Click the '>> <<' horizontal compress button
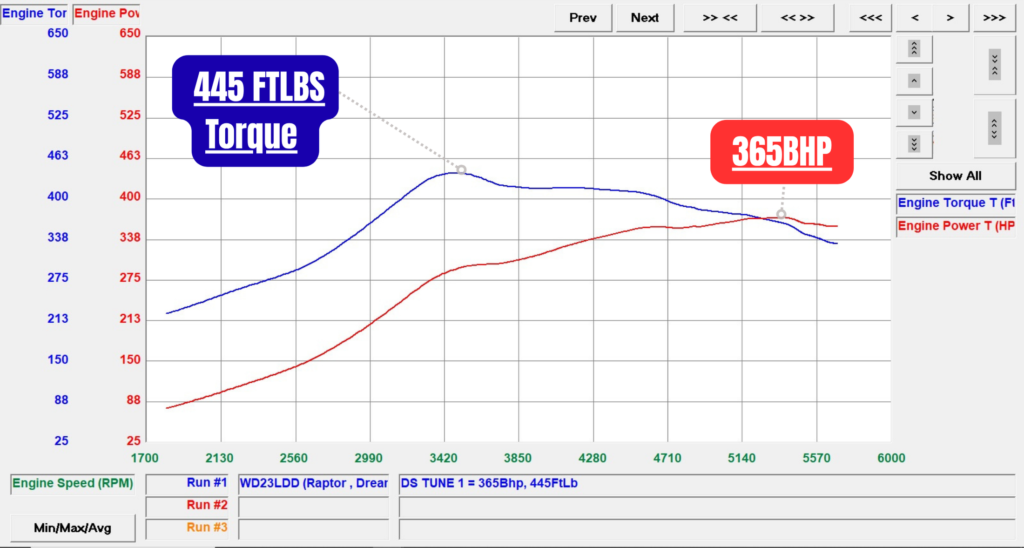 coord(720,17)
